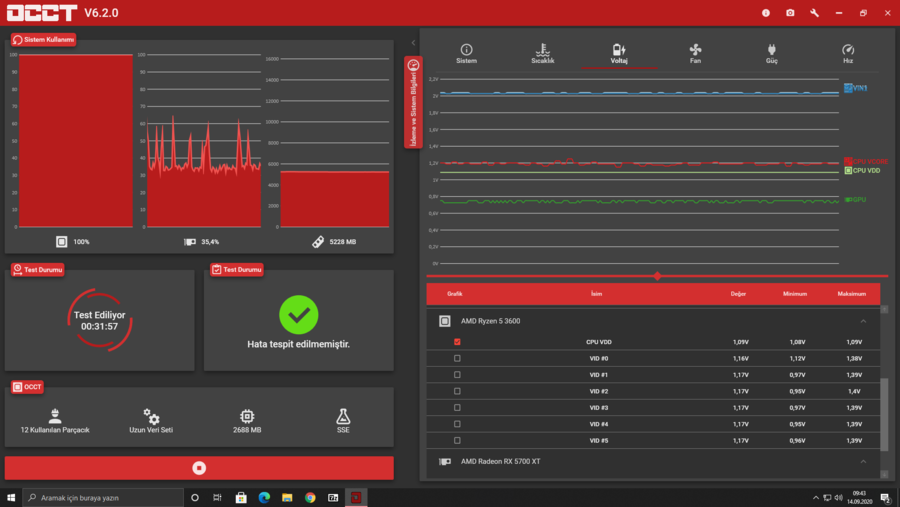
Task: Open the Windows Start menu
Action: 11,497
